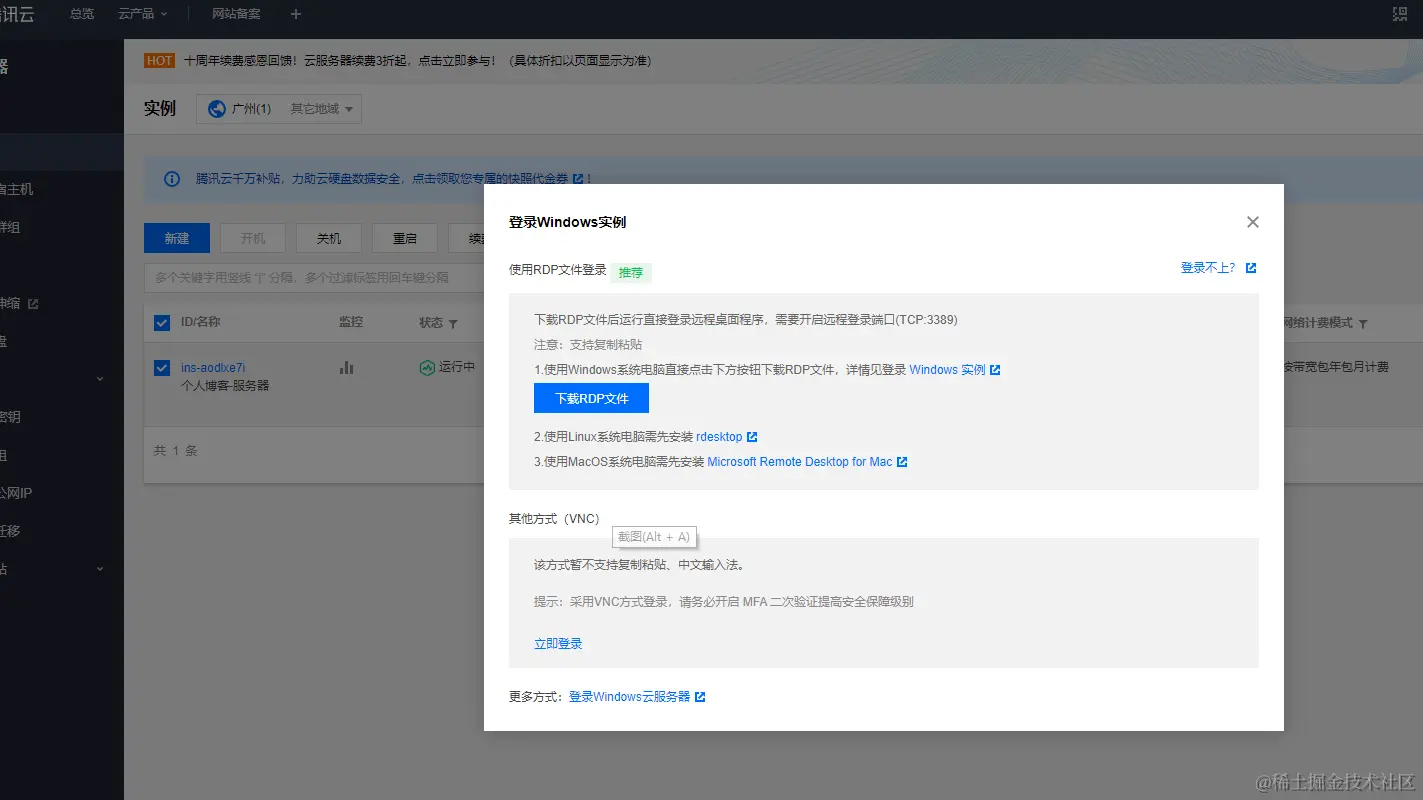1423x800 pixels.
Task: Click the 运行中 status text
Action: 457,367
